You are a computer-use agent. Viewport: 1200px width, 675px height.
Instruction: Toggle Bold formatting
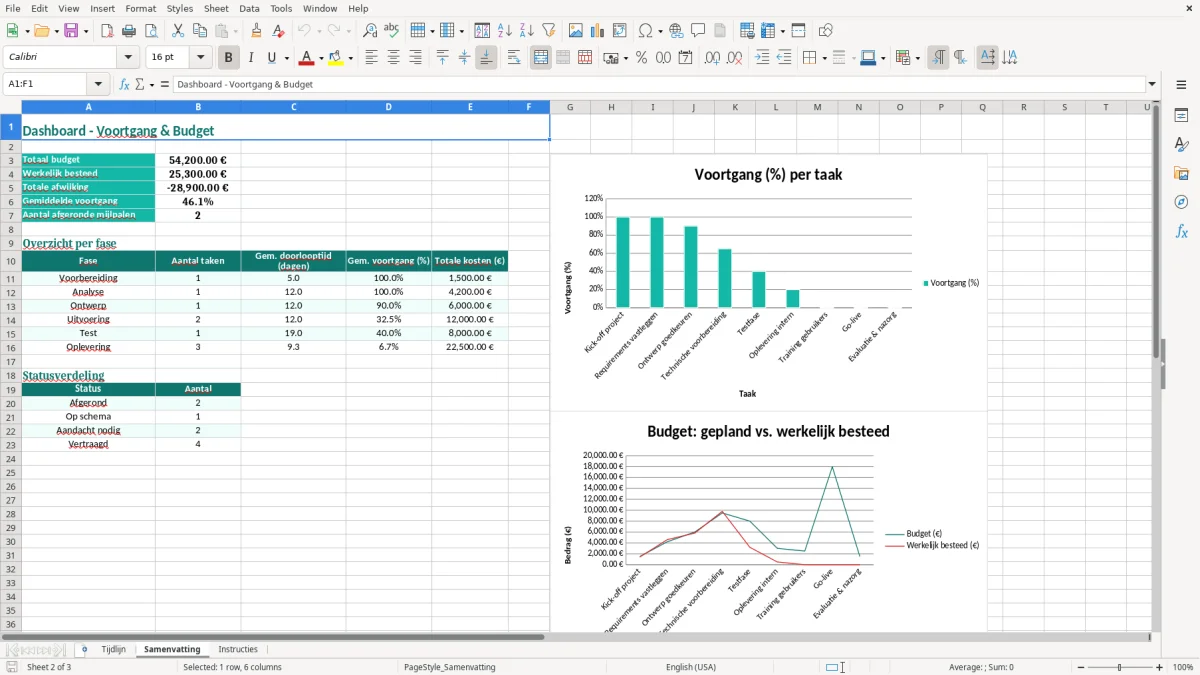(228, 58)
